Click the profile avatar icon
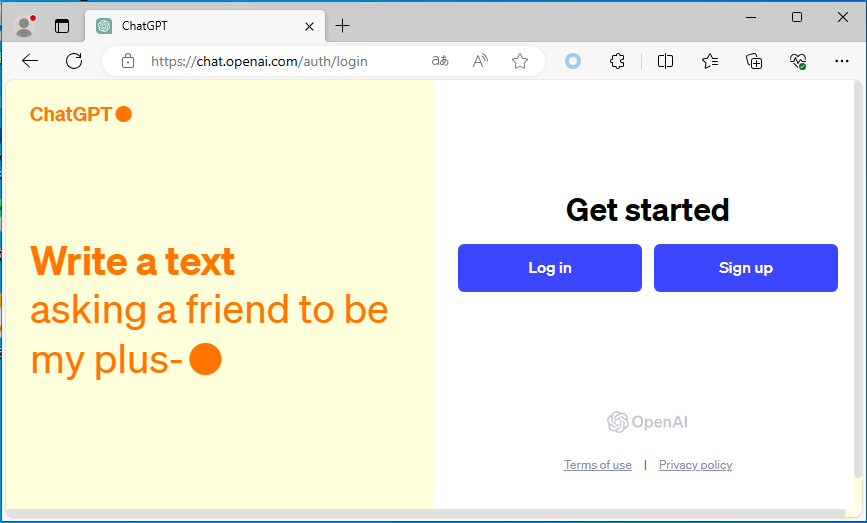The image size is (867, 523). tap(24, 25)
